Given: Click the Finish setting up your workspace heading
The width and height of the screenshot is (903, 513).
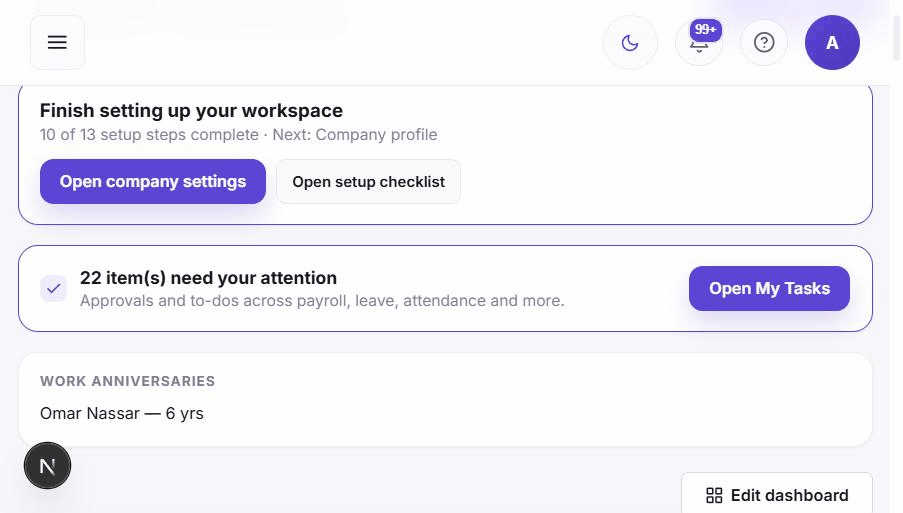Looking at the screenshot, I should pyautogui.click(x=191, y=111).
